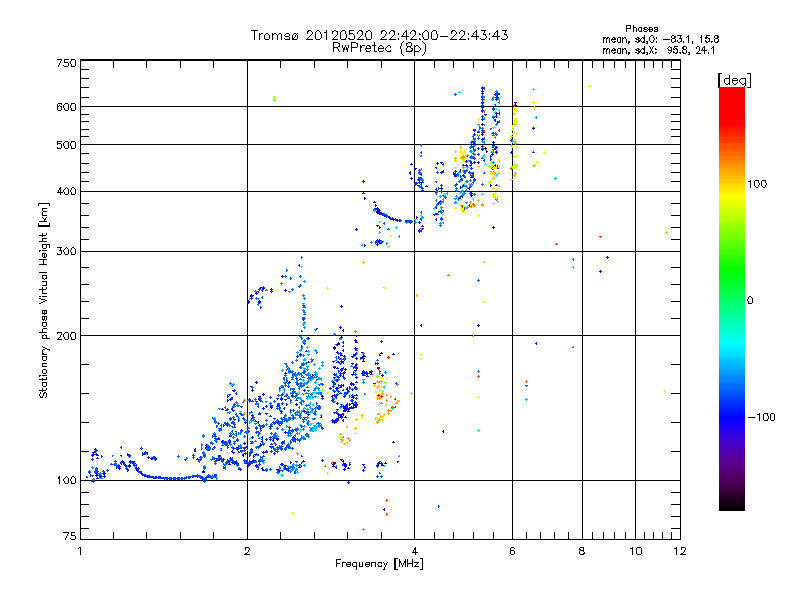800x600 pixels.
Task: Click the y-axis label "Stationary phase Virtual Height [km]"
Action: pos(43,300)
